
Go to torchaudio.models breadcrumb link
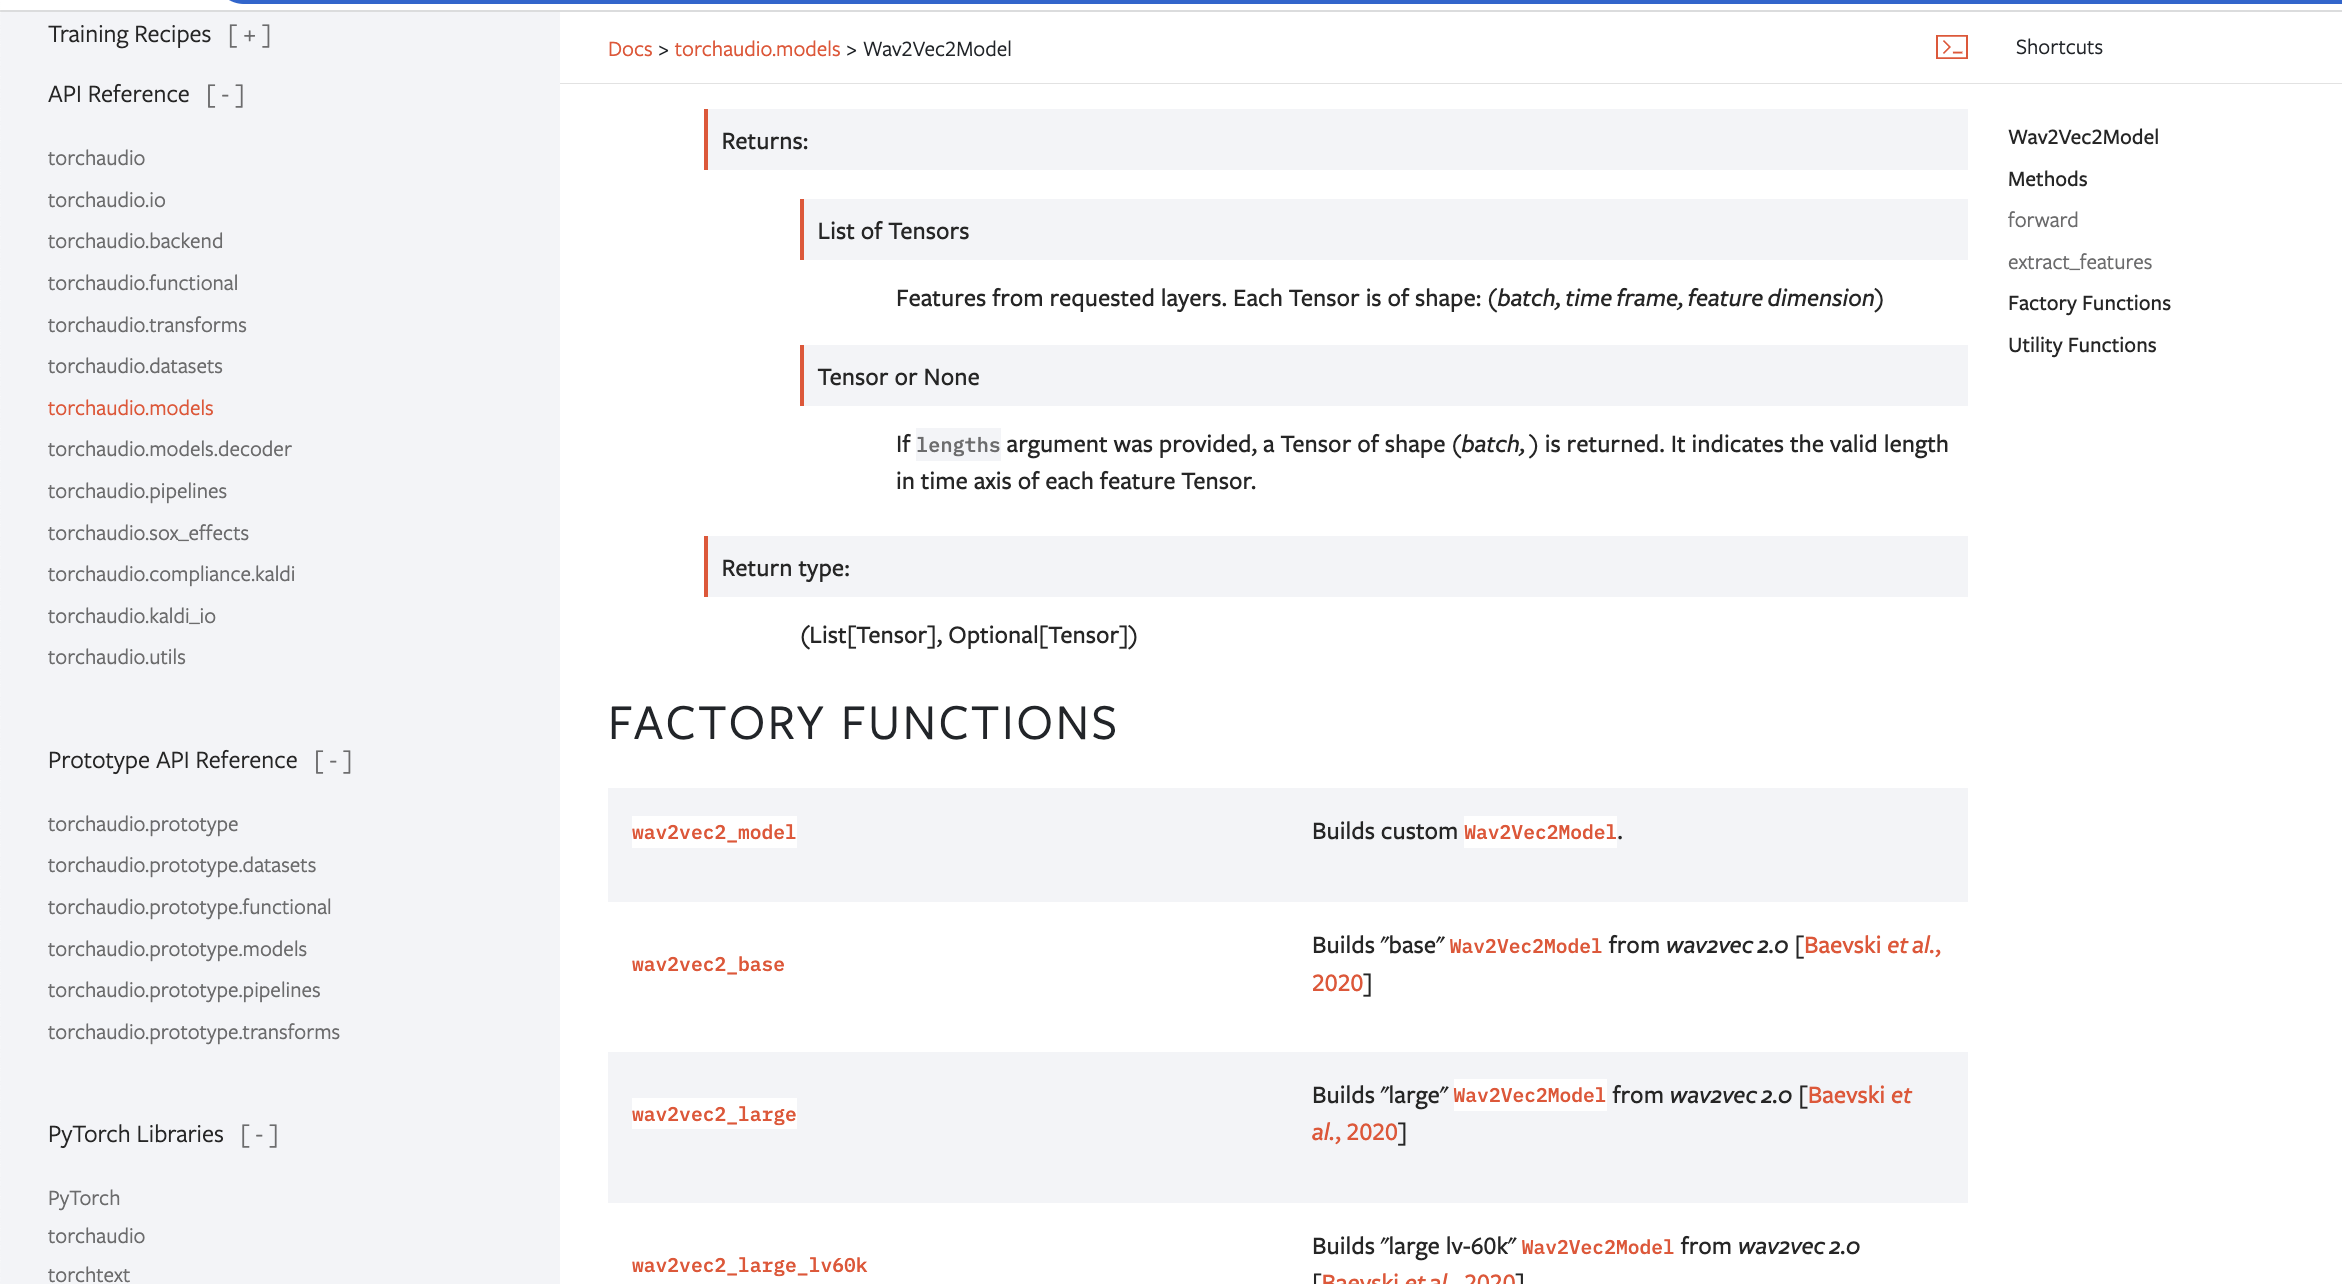pos(757,49)
